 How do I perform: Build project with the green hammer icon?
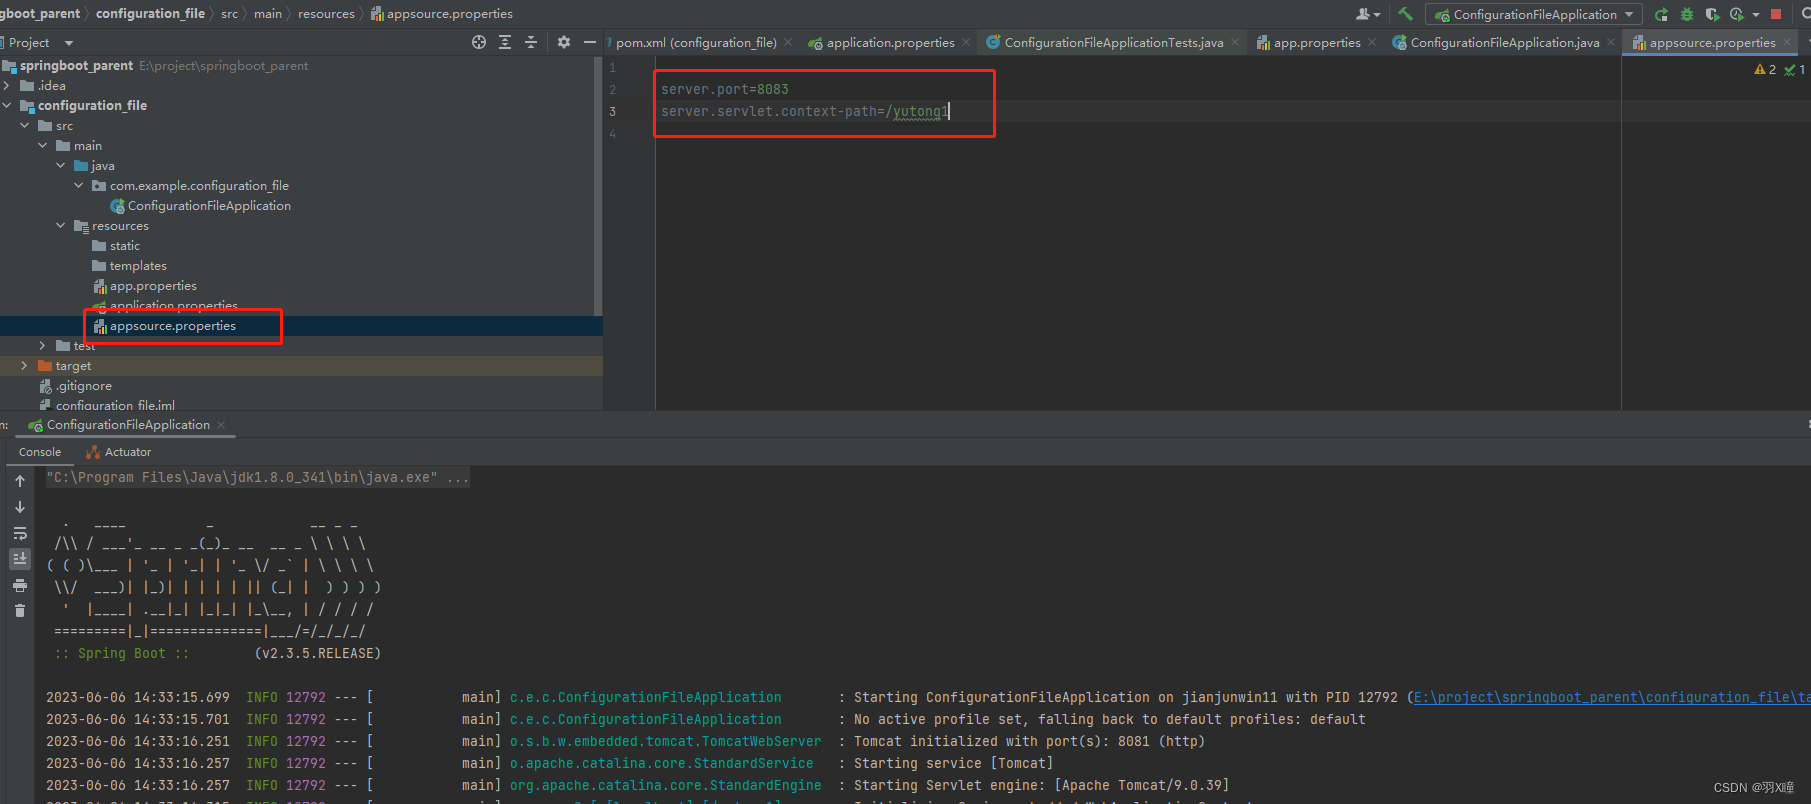[x=1406, y=14]
